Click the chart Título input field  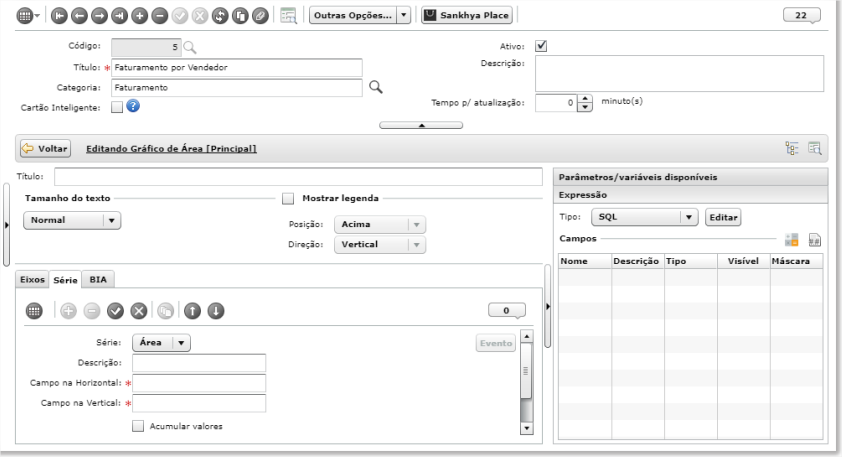298,176
